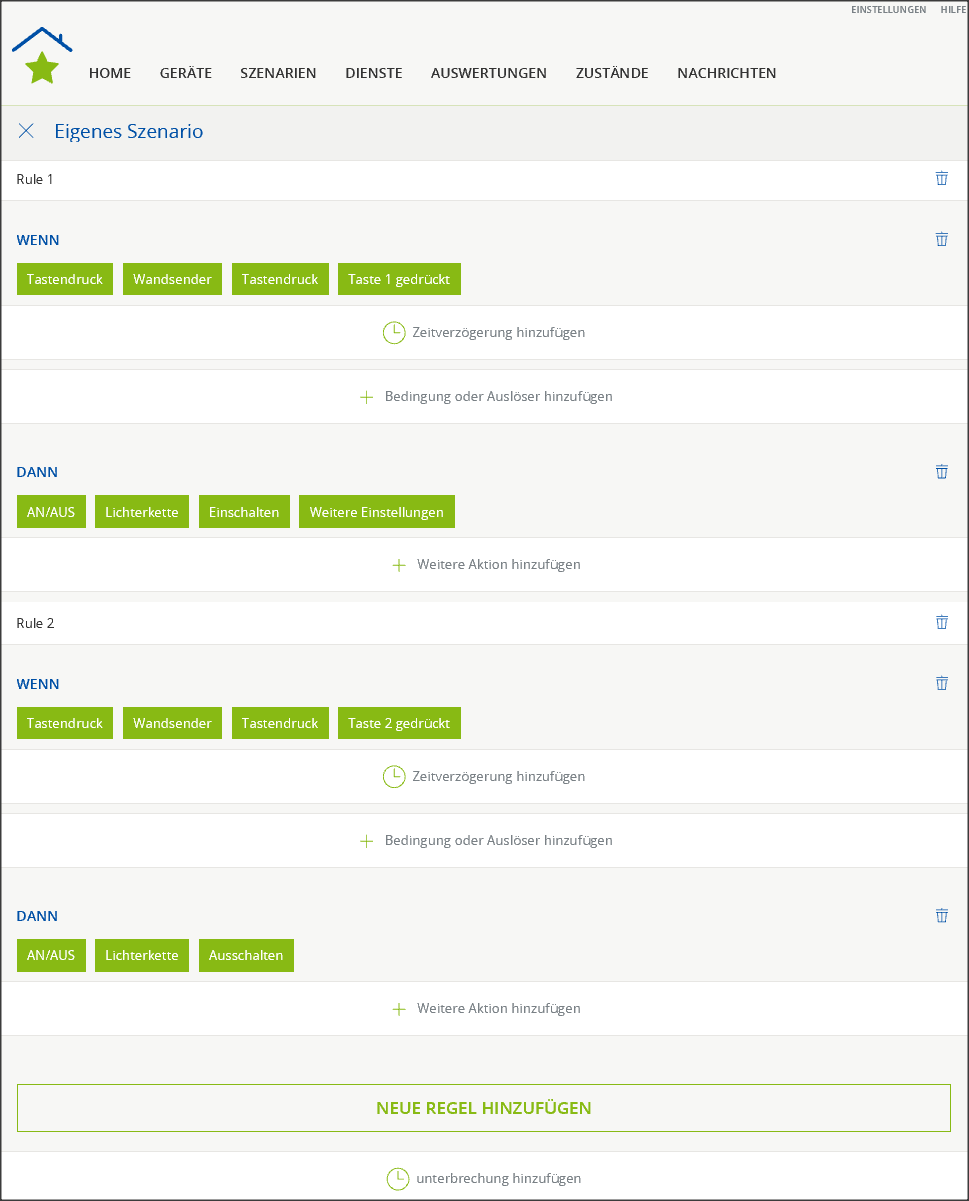Delete the DANN section of Rule 1
969x1201 pixels.
[x=941, y=471]
